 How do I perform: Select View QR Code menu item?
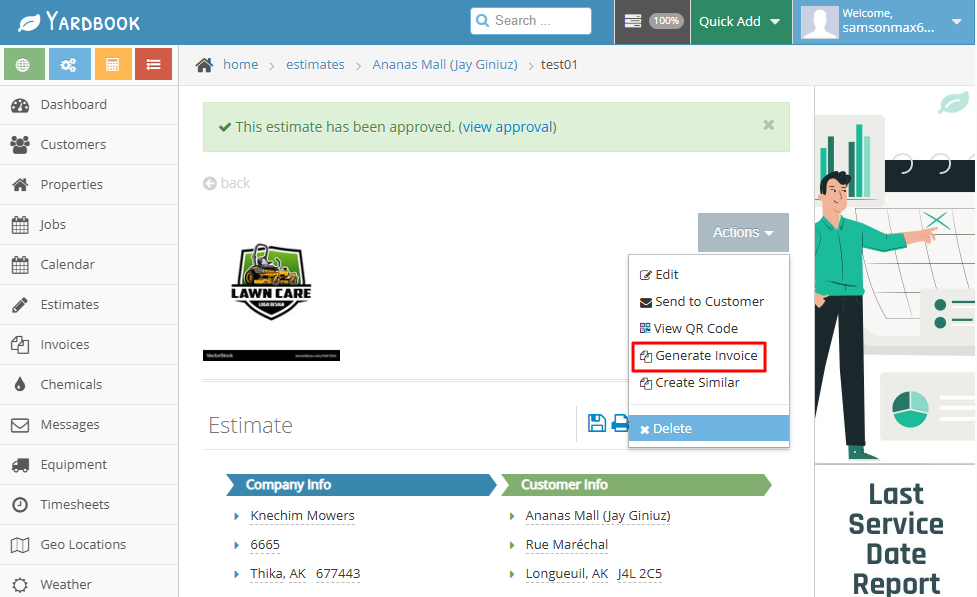coord(709,328)
